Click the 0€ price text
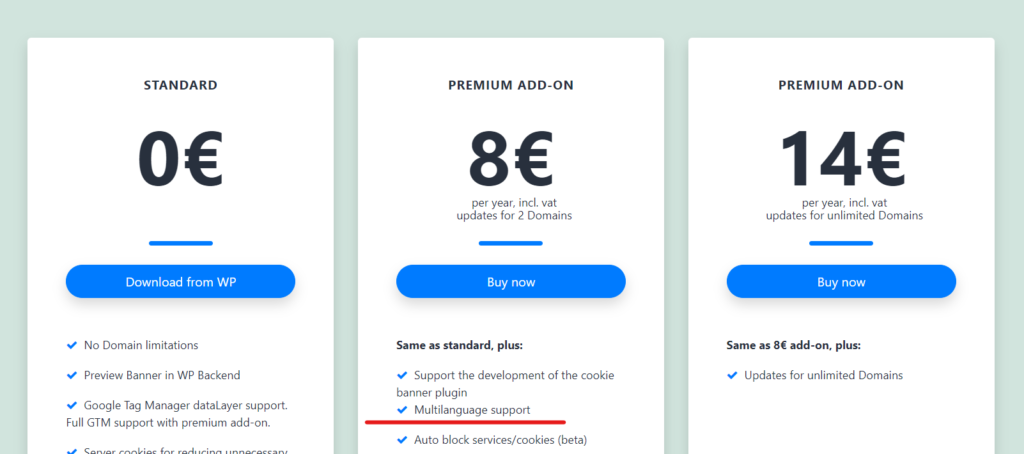The width and height of the screenshot is (1024, 454). [180, 160]
